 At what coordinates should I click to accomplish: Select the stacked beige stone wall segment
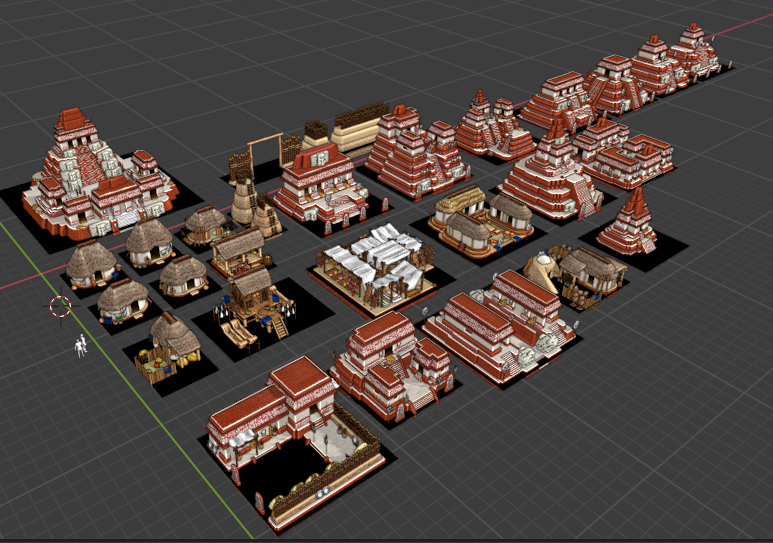pyautogui.click(x=360, y=128)
